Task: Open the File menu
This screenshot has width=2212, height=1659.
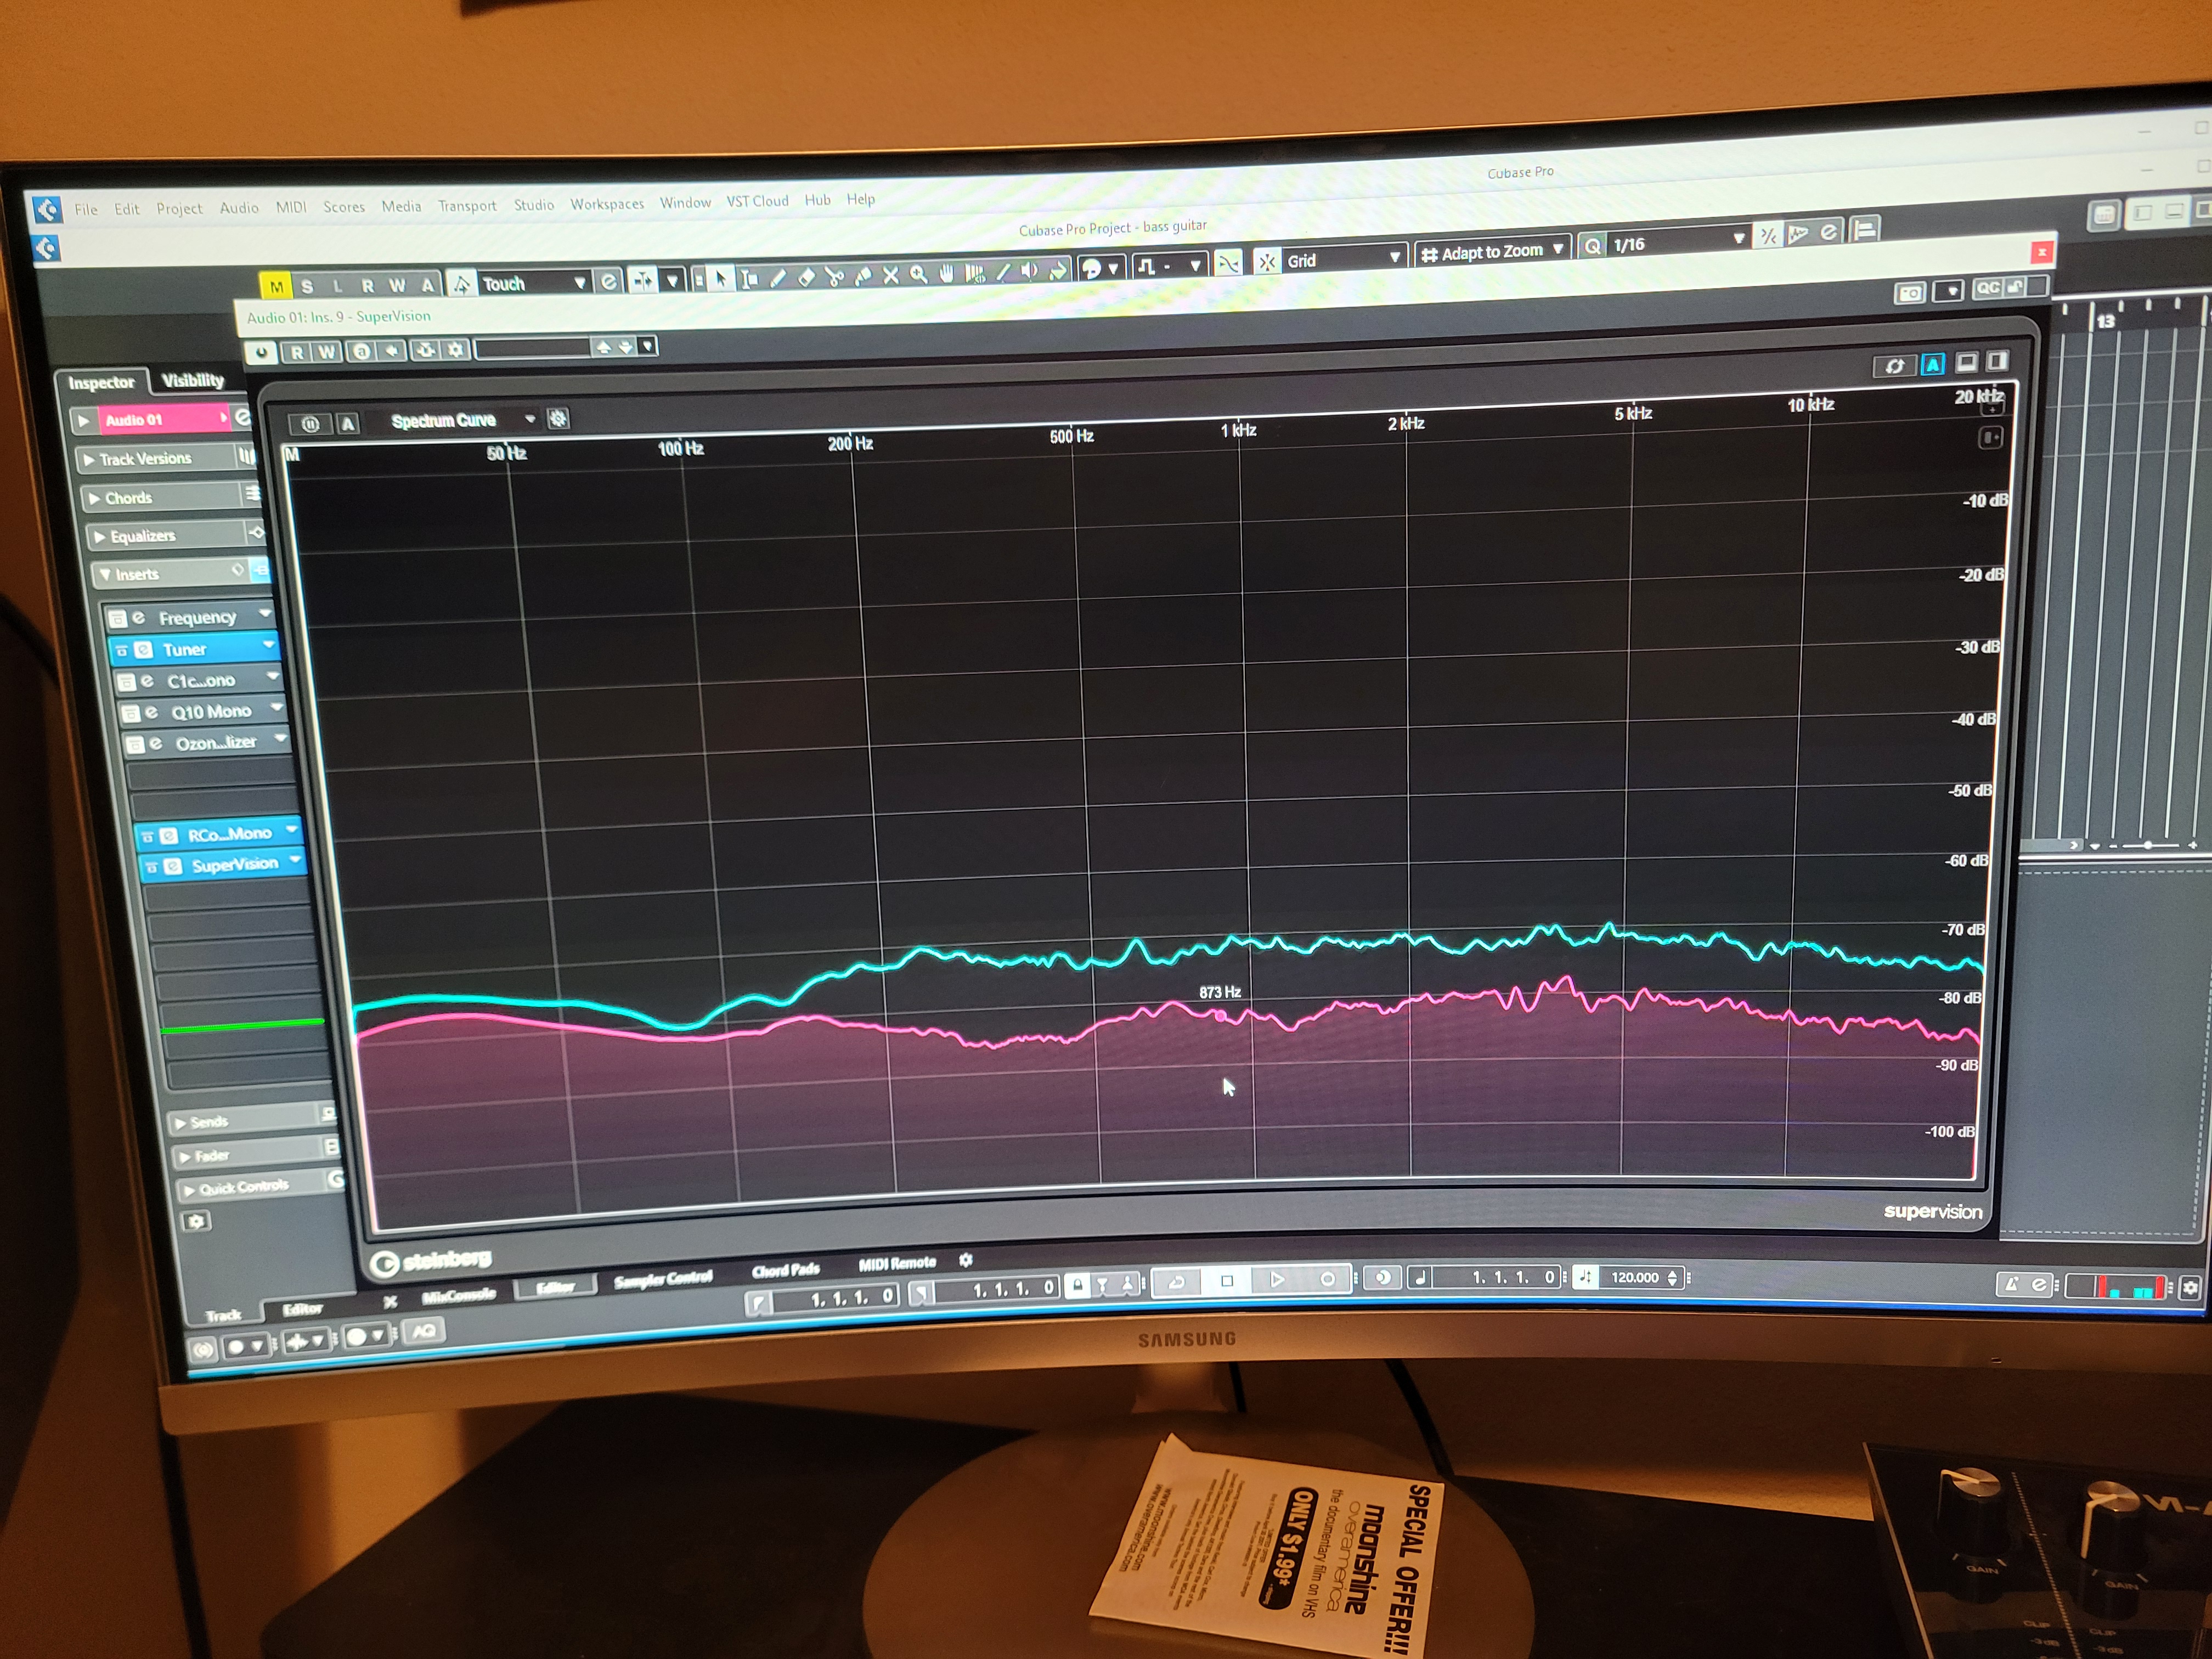Action: coord(86,209)
